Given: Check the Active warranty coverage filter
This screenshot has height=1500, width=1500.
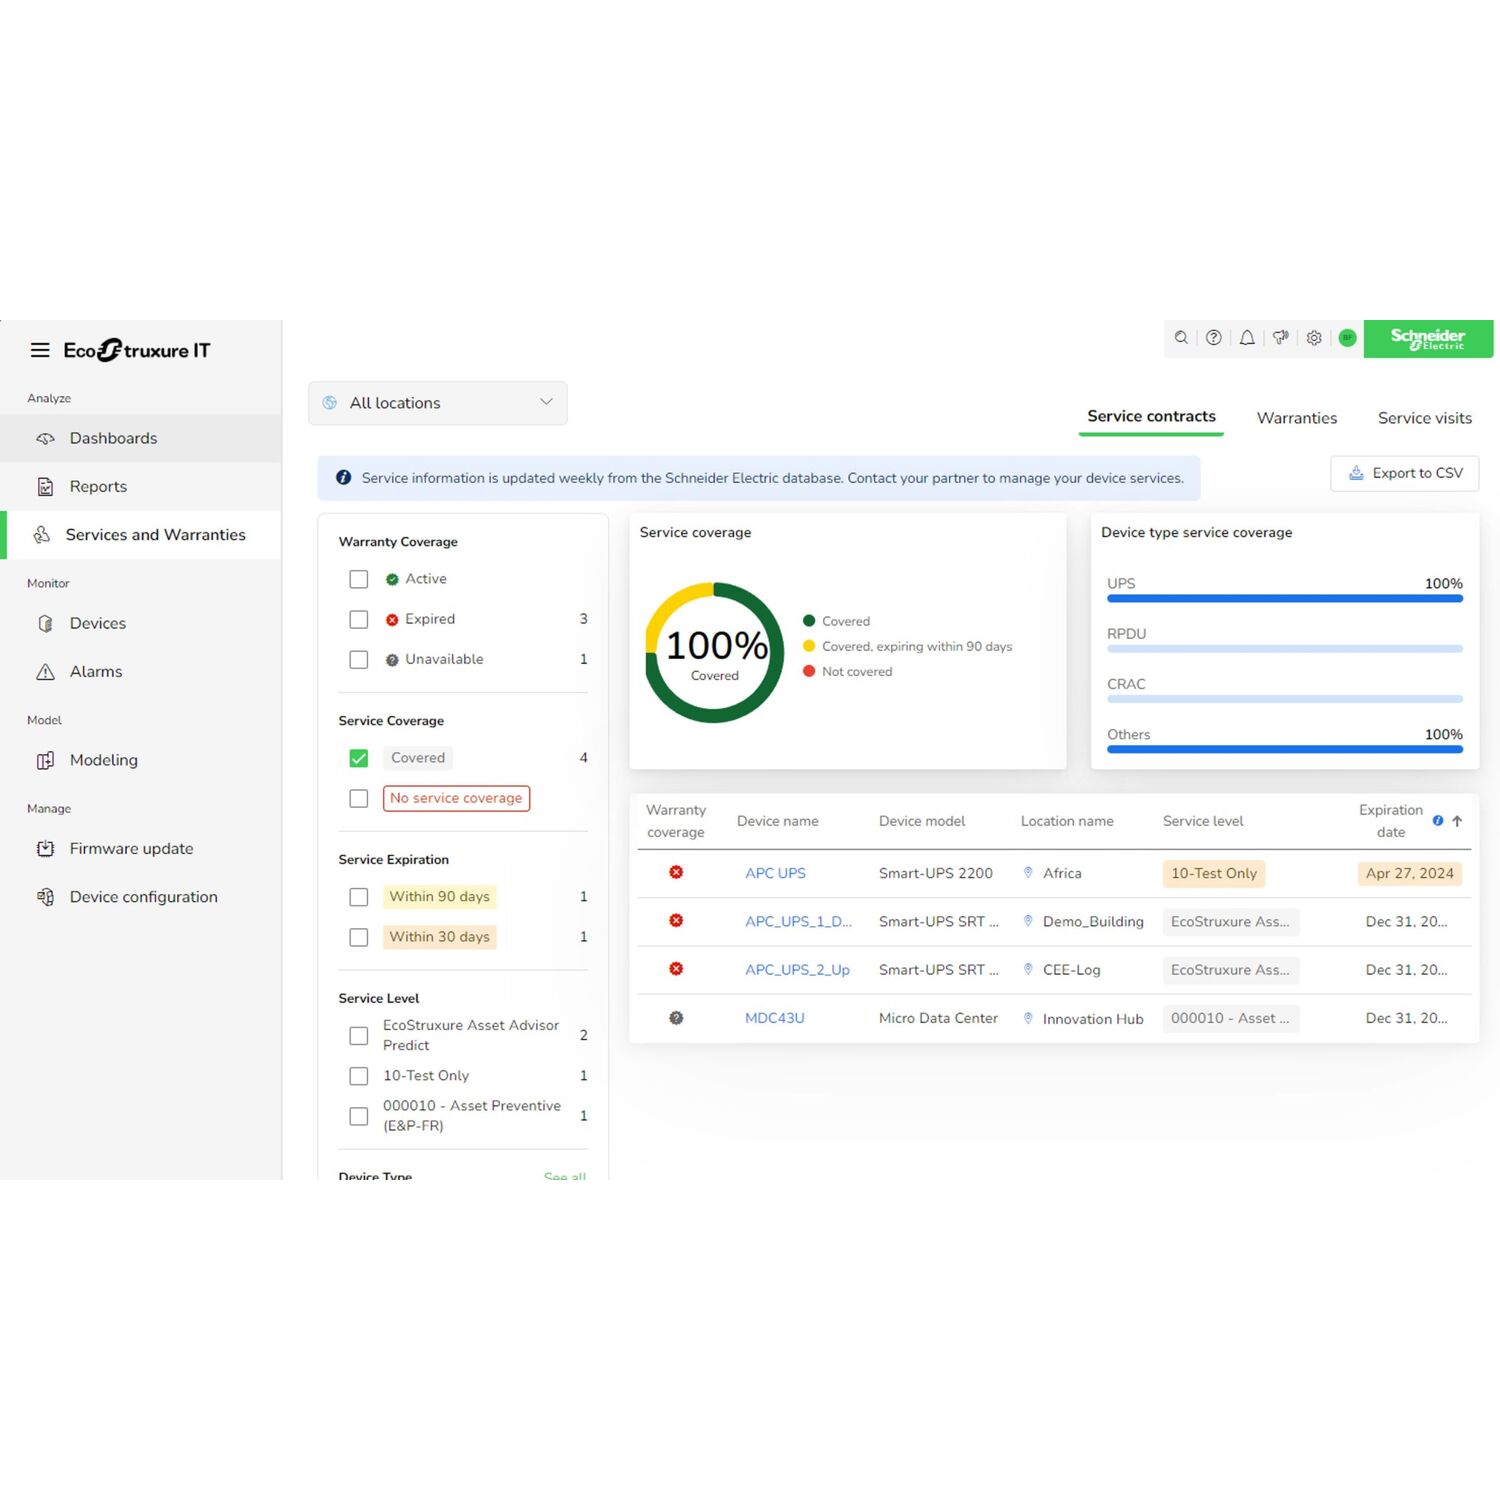Looking at the screenshot, I should [359, 579].
